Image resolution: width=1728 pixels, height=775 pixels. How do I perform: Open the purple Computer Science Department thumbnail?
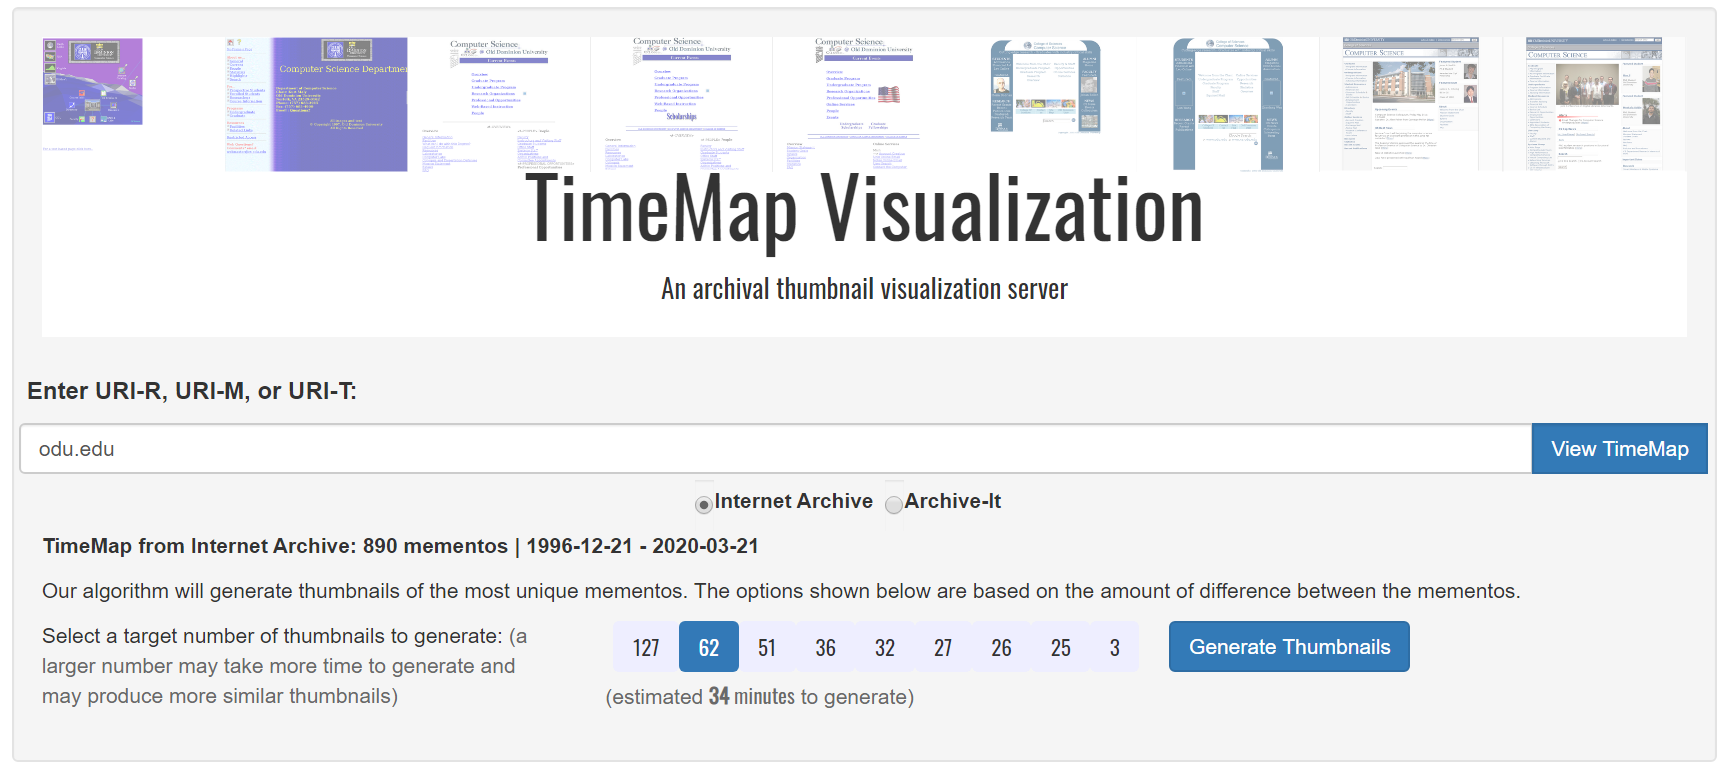[x=317, y=104]
